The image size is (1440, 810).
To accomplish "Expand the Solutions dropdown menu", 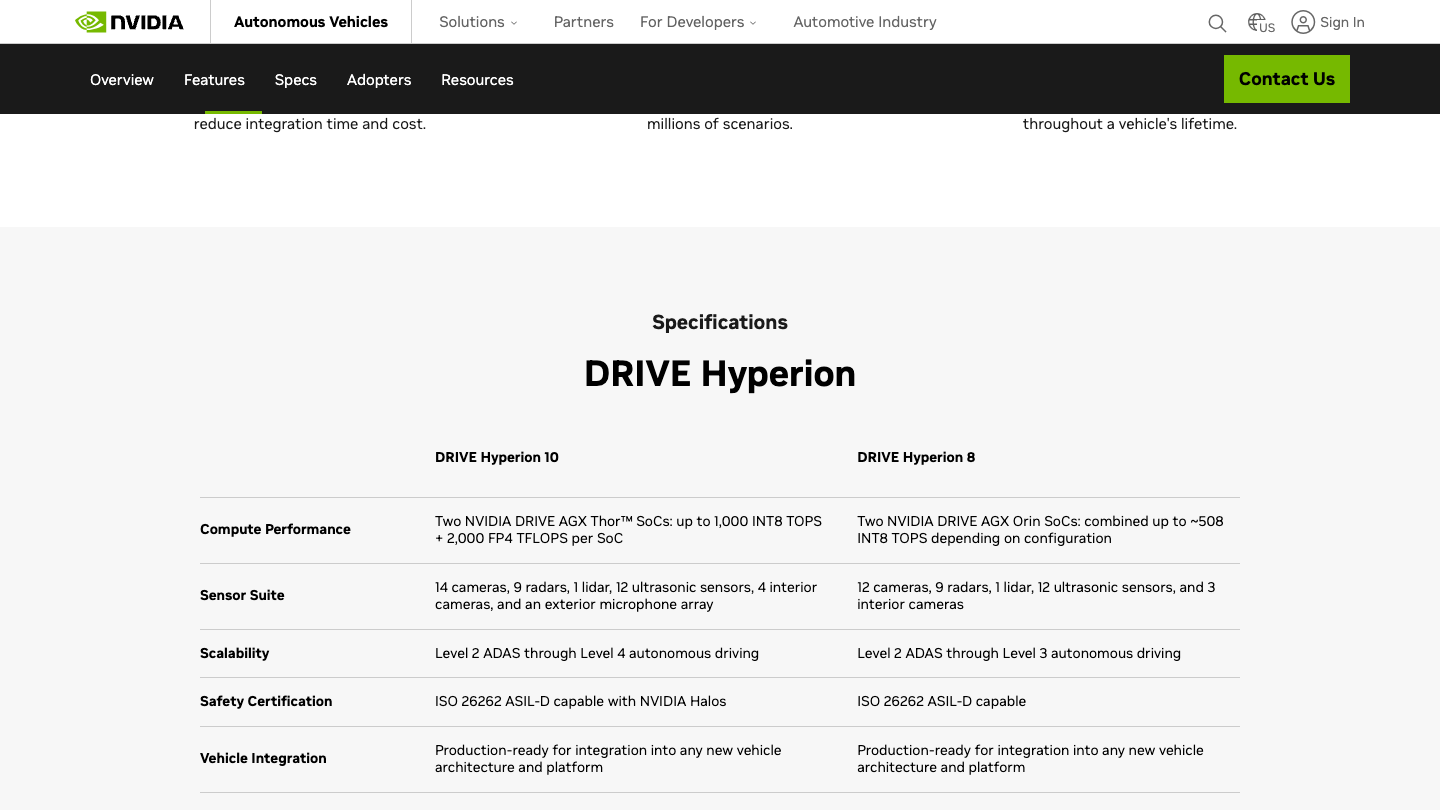I will pos(478,22).
